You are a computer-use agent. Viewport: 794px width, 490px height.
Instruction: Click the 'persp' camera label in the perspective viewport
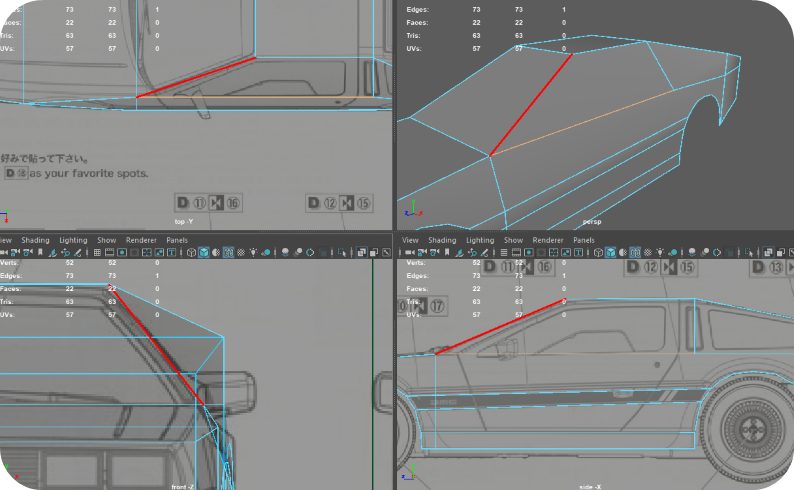pyautogui.click(x=591, y=222)
